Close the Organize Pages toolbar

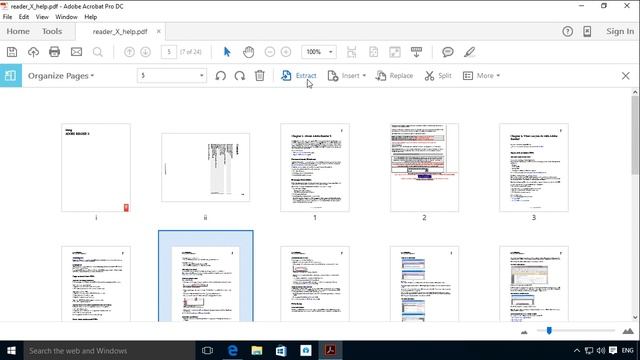pyautogui.click(x=625, y=76)
